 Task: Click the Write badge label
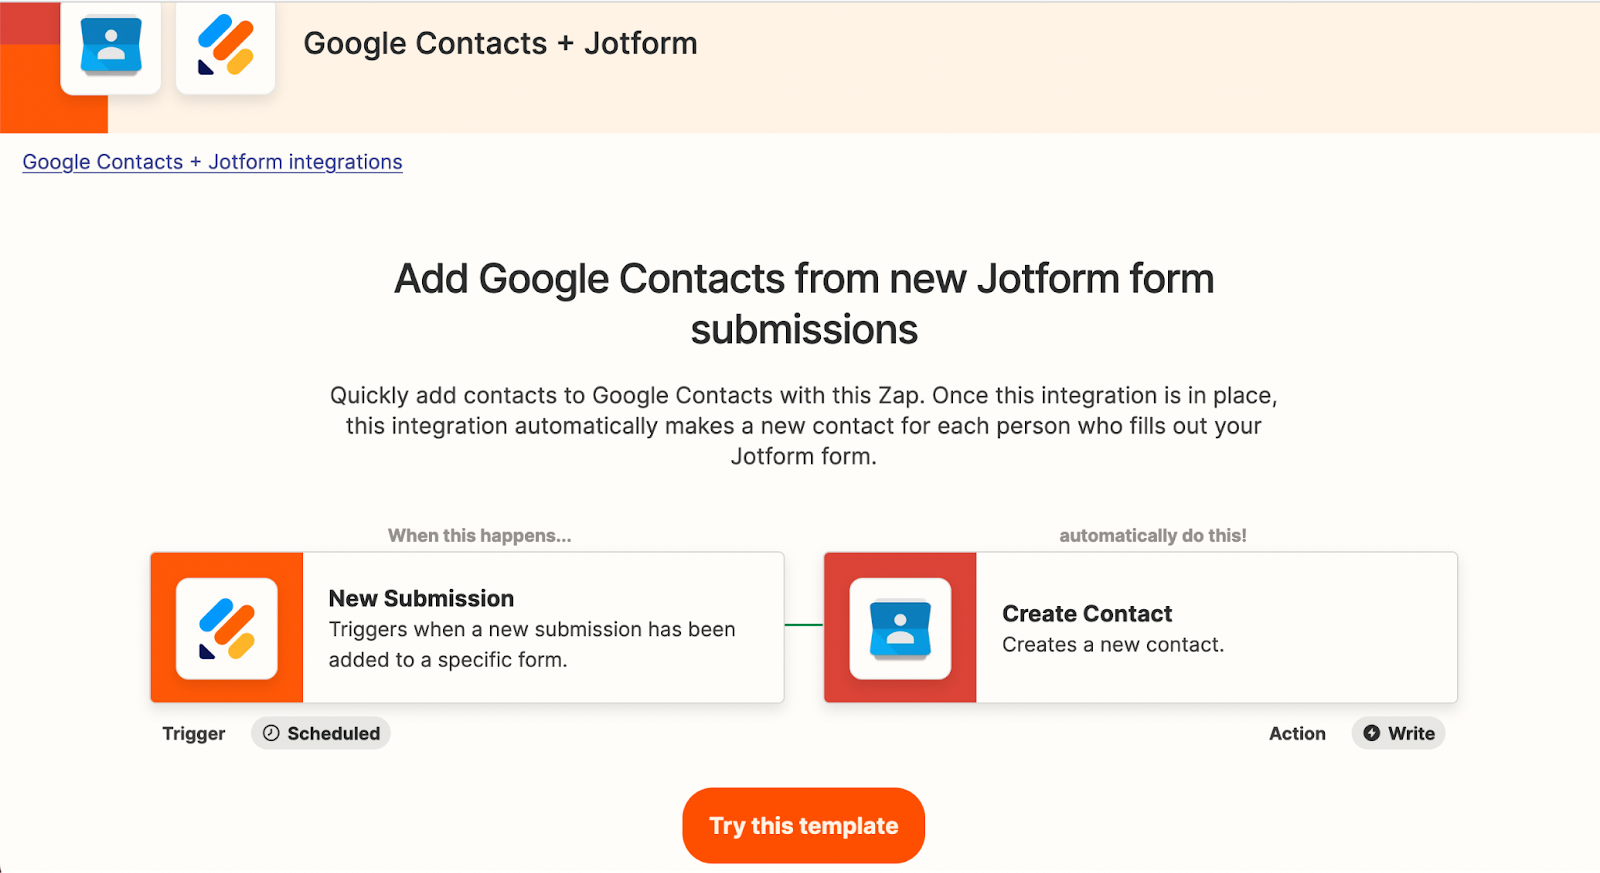pyautogui.click(x=1411, y=733)
